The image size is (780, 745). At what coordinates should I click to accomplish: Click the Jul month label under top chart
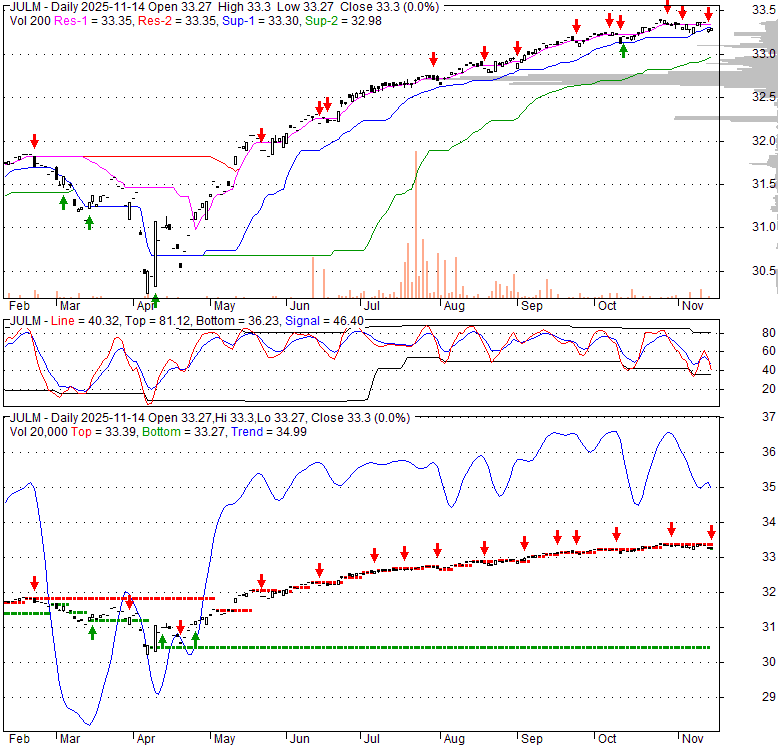(x=372, y=306)
